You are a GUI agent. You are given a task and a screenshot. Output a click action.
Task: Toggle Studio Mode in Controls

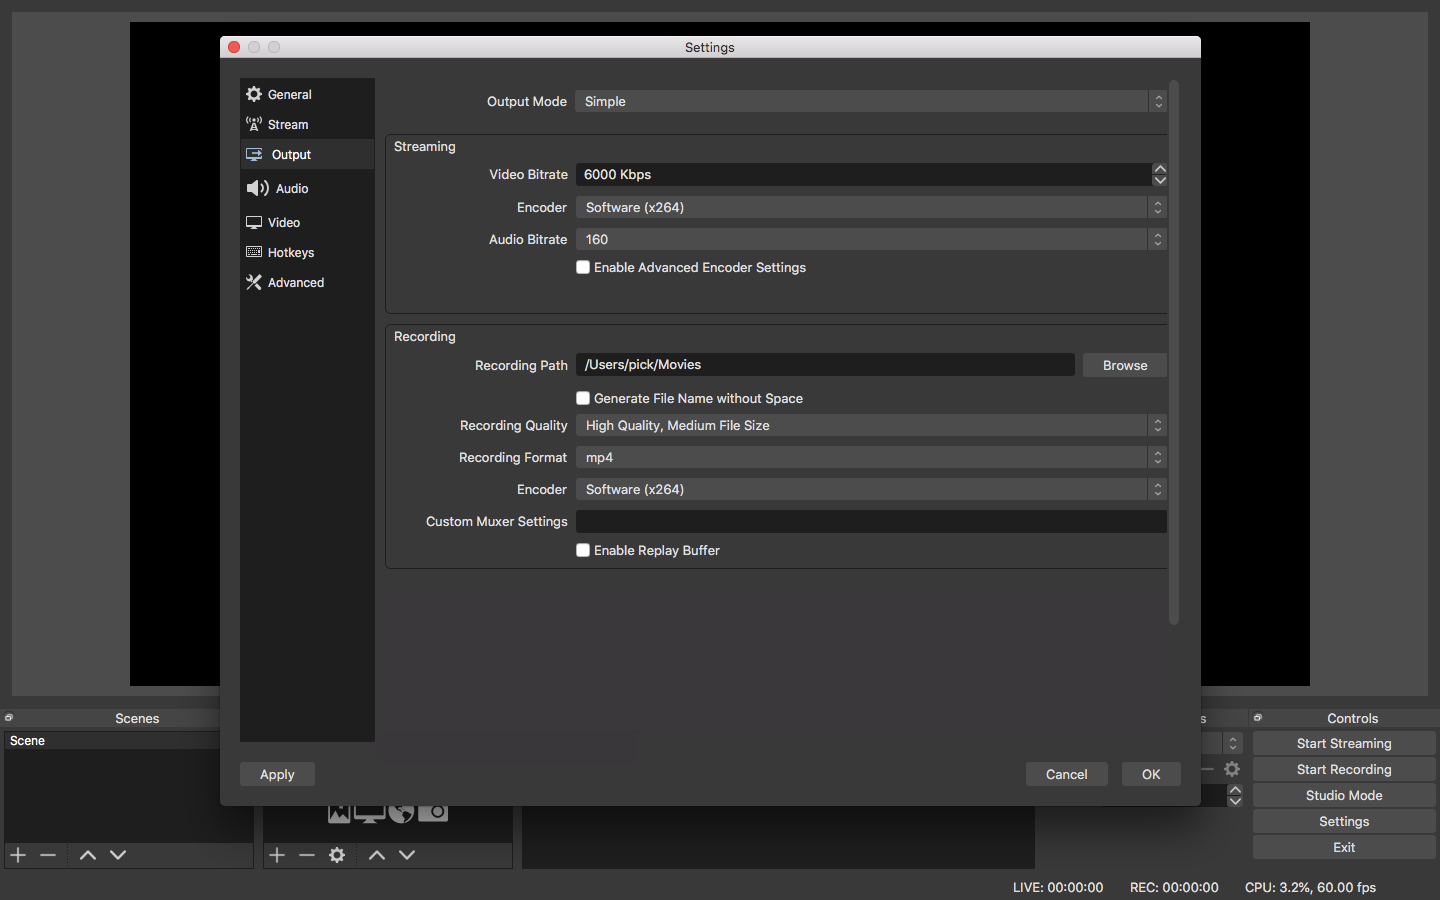pos(1344,795)
